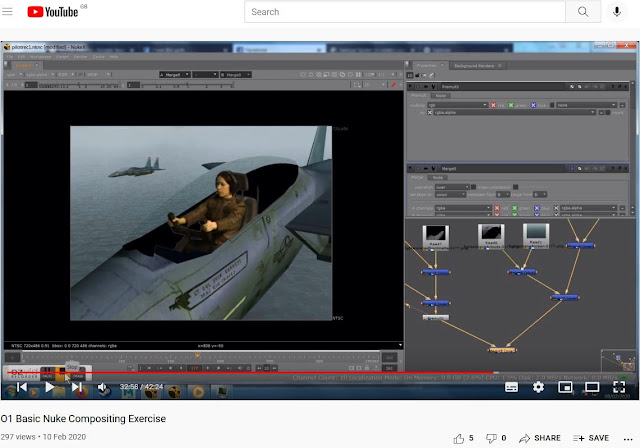
Task: Enter full screen mode
Action: click(619, 387)
